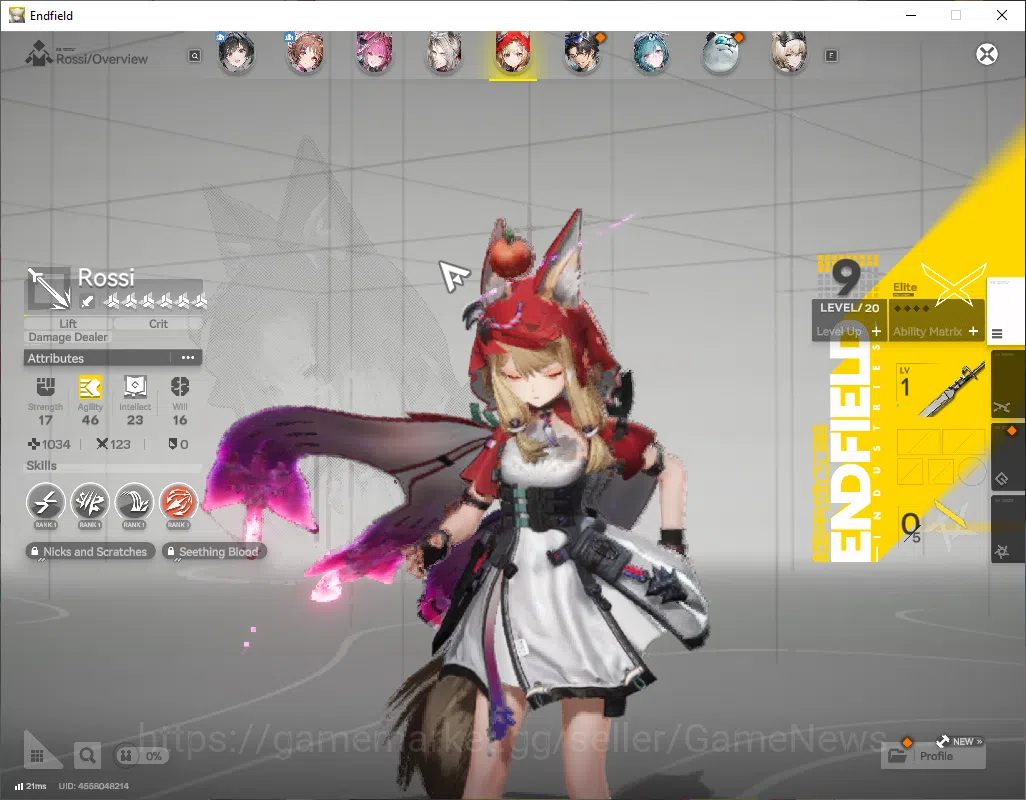Open the orange ultimate skill icon

[x=178, y=503]
